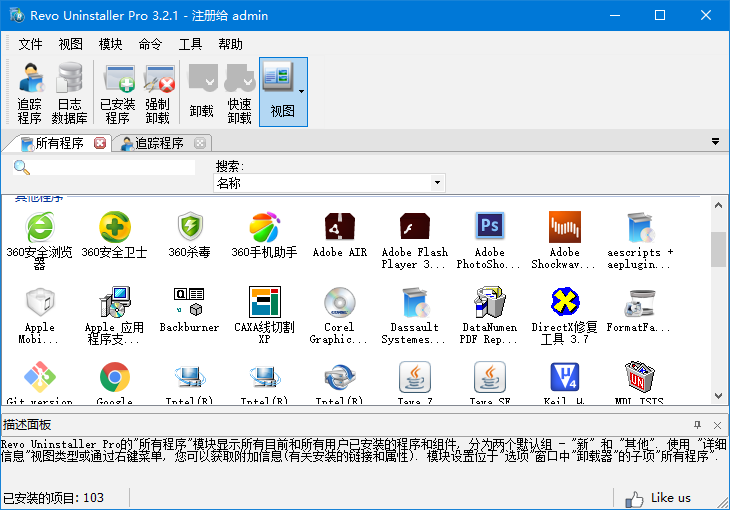730x510 pixels.
Task: Close the 所有程序 tab
Action: tap(100, 143)
